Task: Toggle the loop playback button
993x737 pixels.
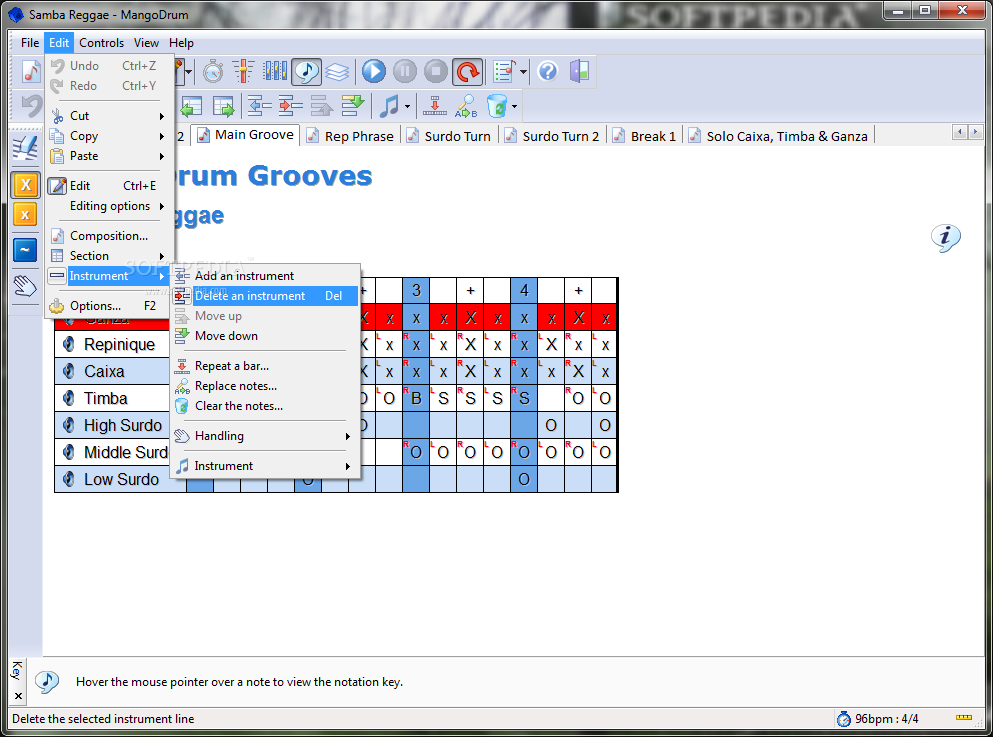Action: tap(468, 72)
